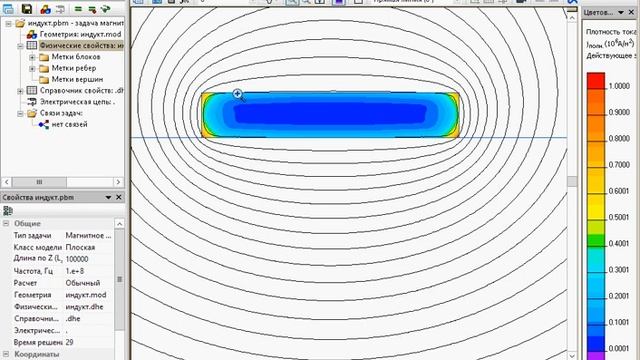Click the circuit icon beside Электрическая цепь
The width and height of the screenshot is (640, 360).
pos(31,102)
